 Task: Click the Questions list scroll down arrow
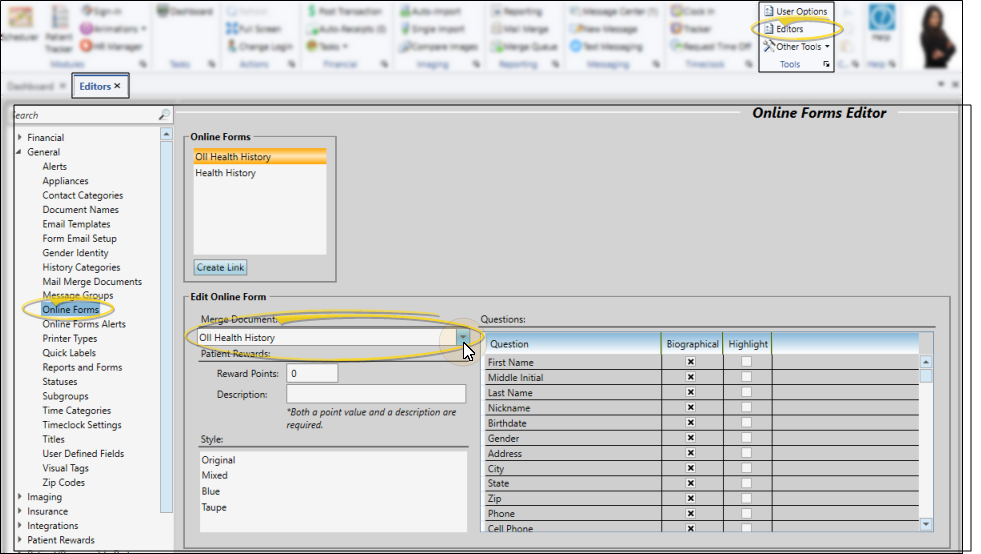pyautogui.click(x=926, y=524)
